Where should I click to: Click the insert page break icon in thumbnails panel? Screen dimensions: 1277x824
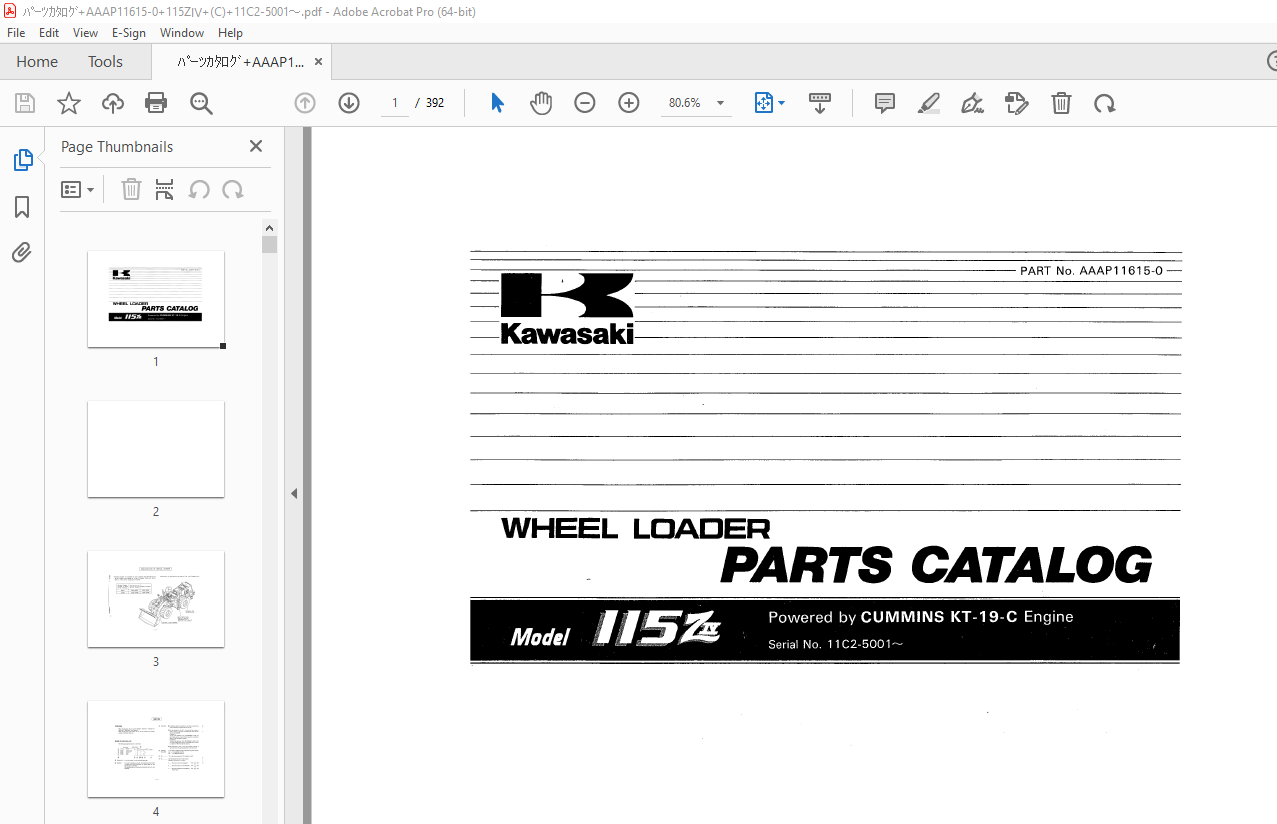[x=165, y=189]
